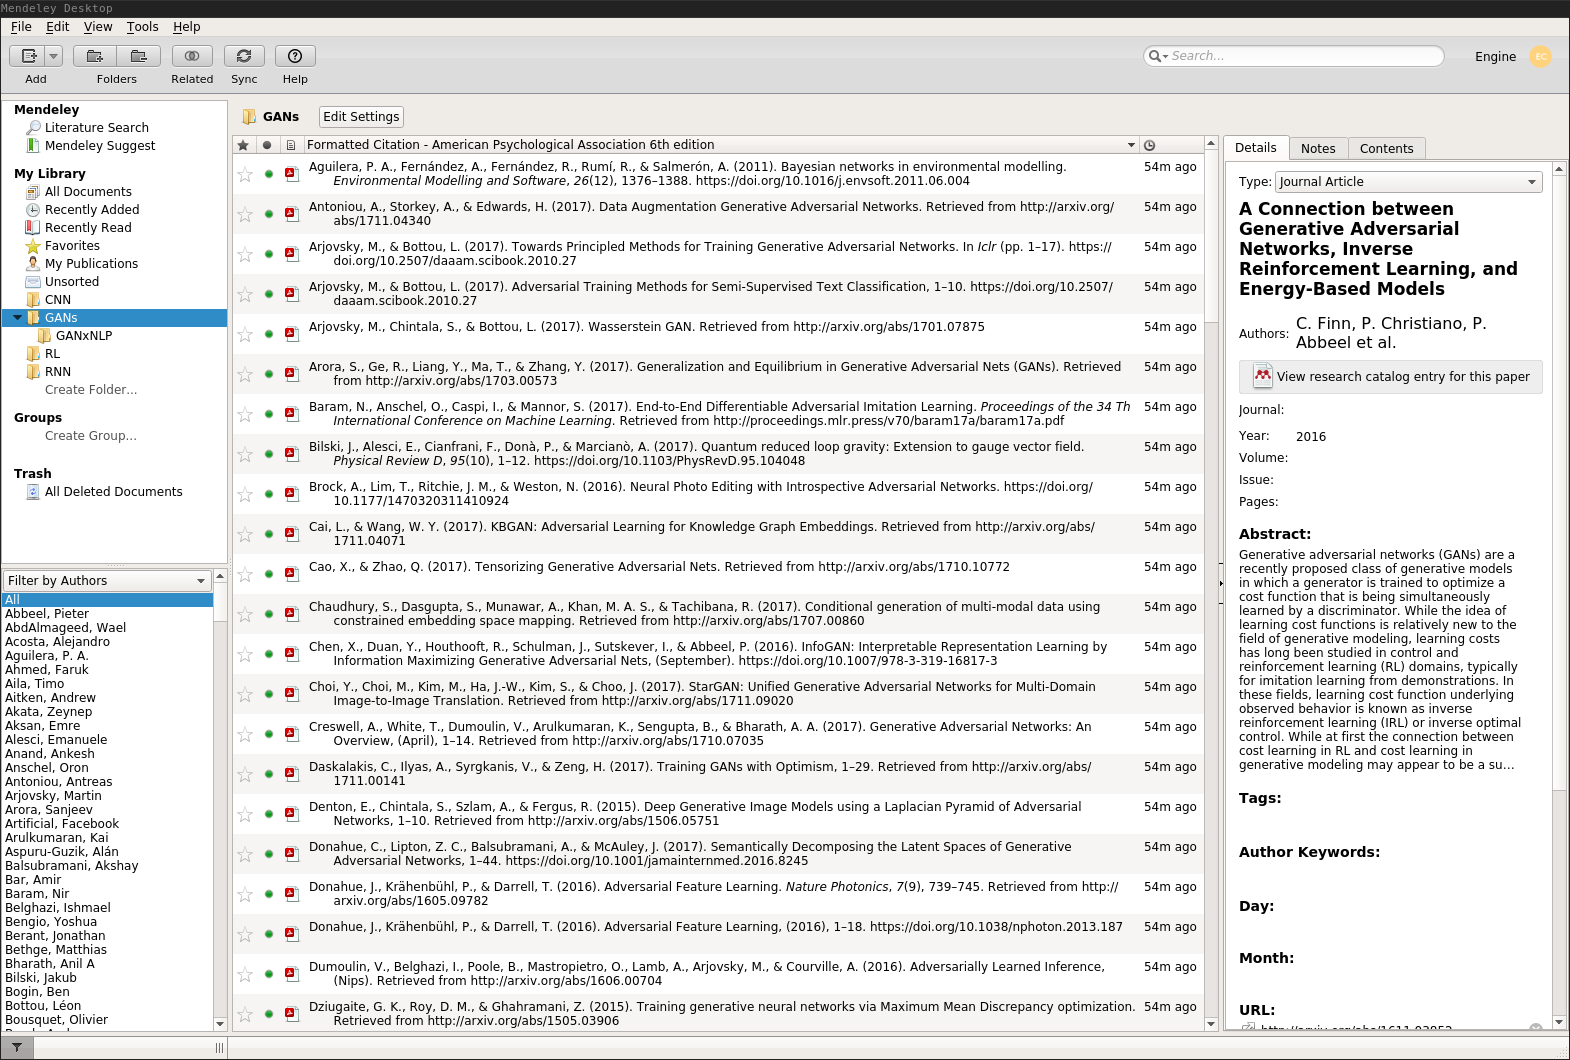Click the create new folder toolbar icon
1570x1060 pixels.
95,56
